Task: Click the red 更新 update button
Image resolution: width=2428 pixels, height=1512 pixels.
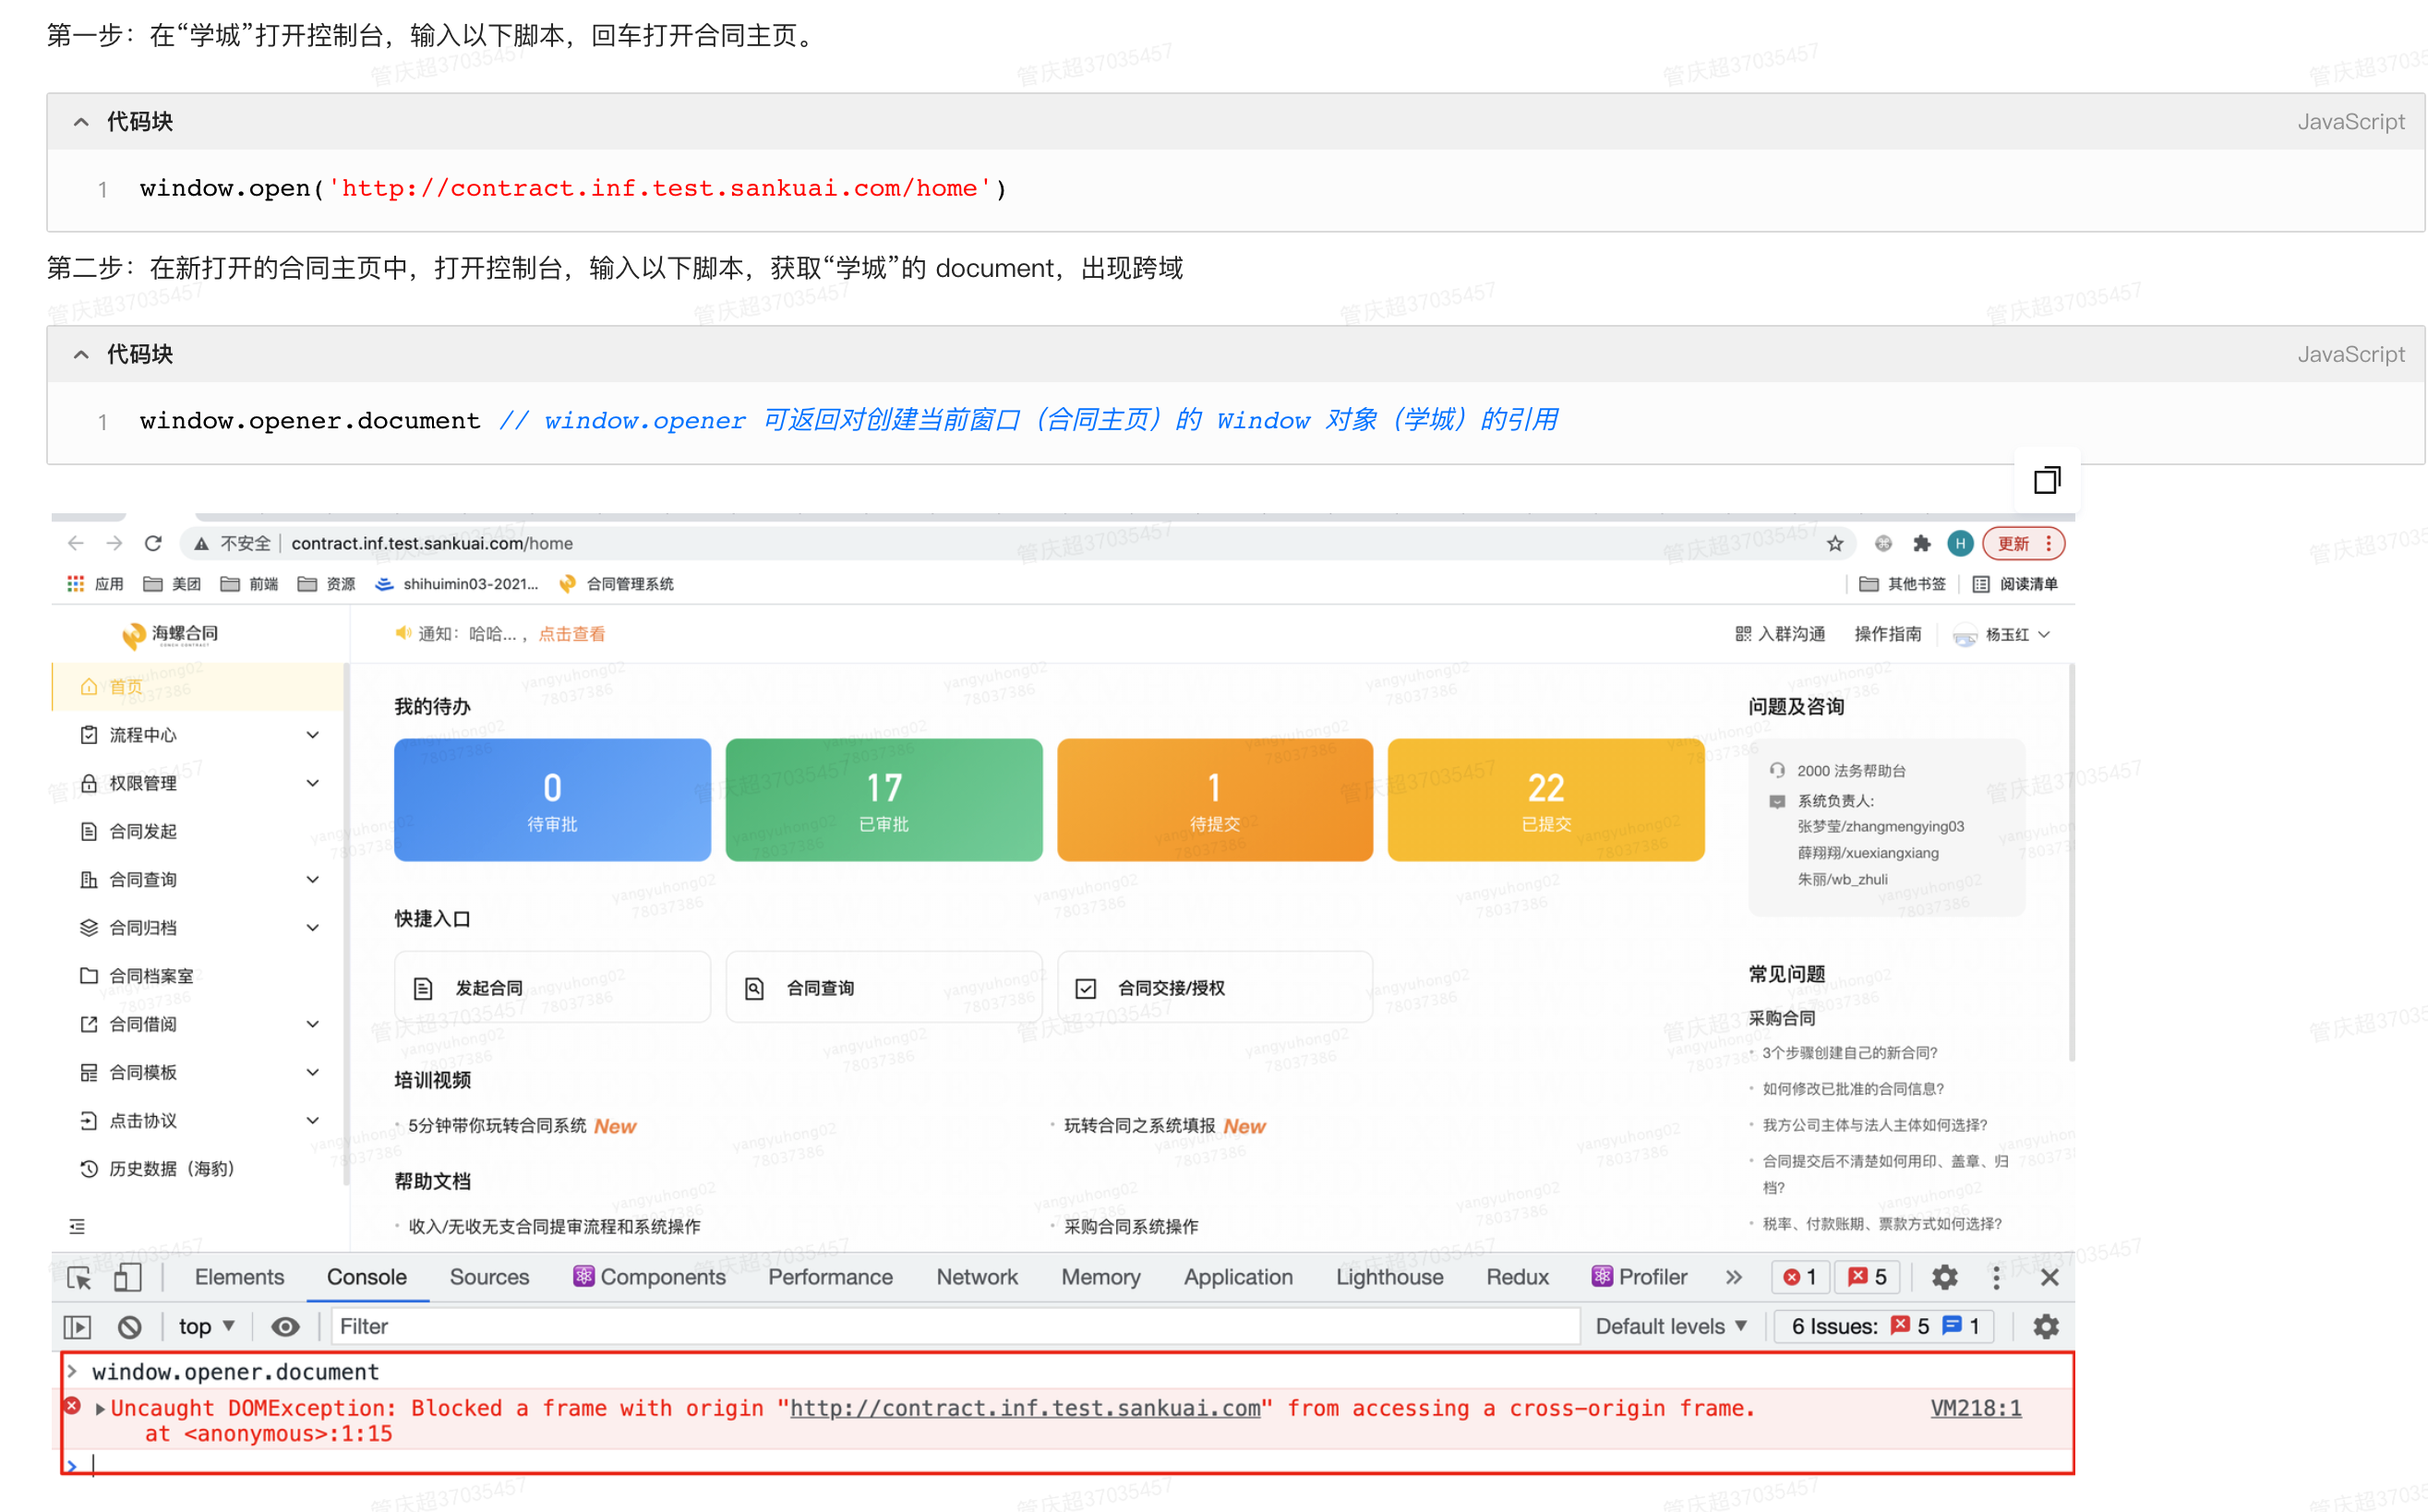Action: pos(2013,543)
